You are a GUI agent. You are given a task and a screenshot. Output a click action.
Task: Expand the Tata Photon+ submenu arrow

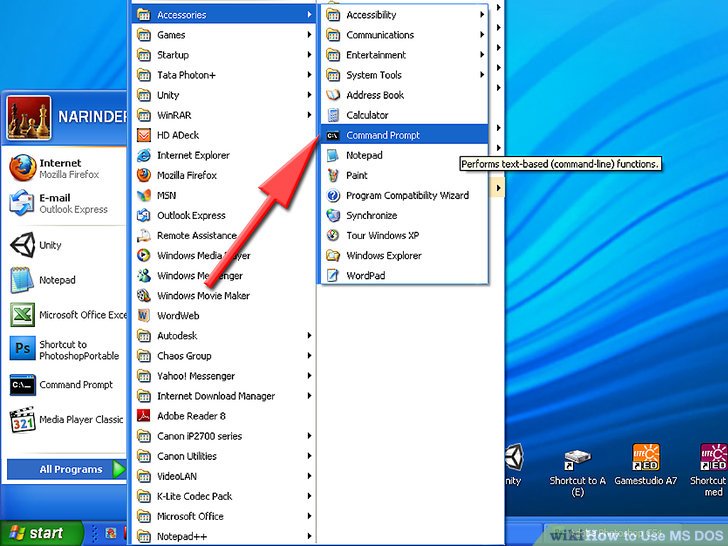click(309, 75)
